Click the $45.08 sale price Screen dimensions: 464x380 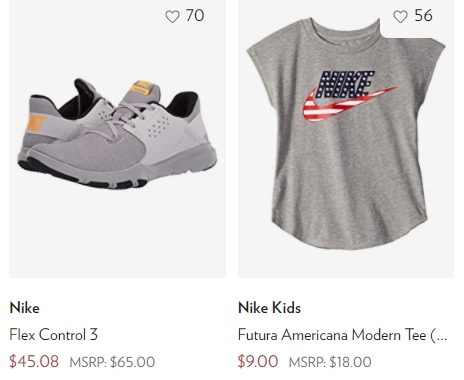tap(34, 362)
